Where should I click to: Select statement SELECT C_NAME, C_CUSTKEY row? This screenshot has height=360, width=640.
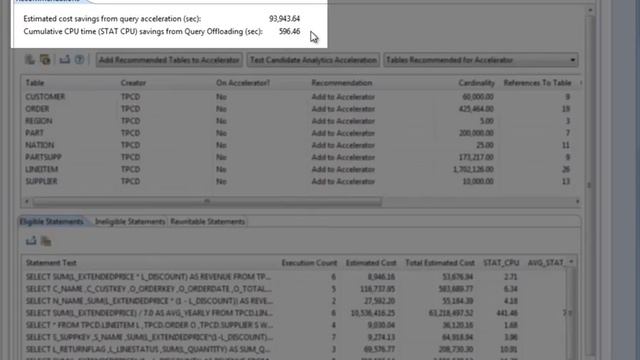(294, 289)
